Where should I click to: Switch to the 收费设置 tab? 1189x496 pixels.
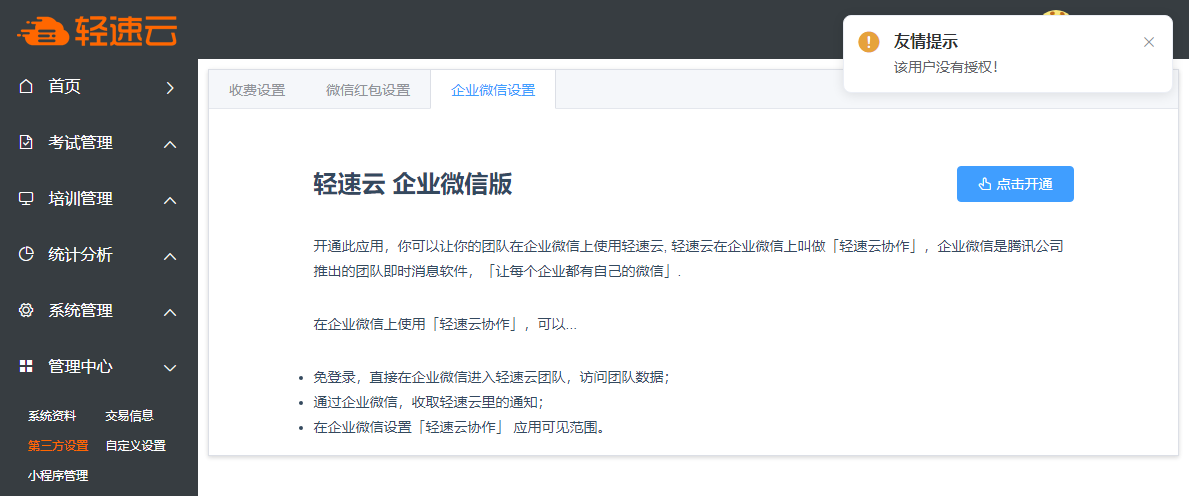point(257,90)
